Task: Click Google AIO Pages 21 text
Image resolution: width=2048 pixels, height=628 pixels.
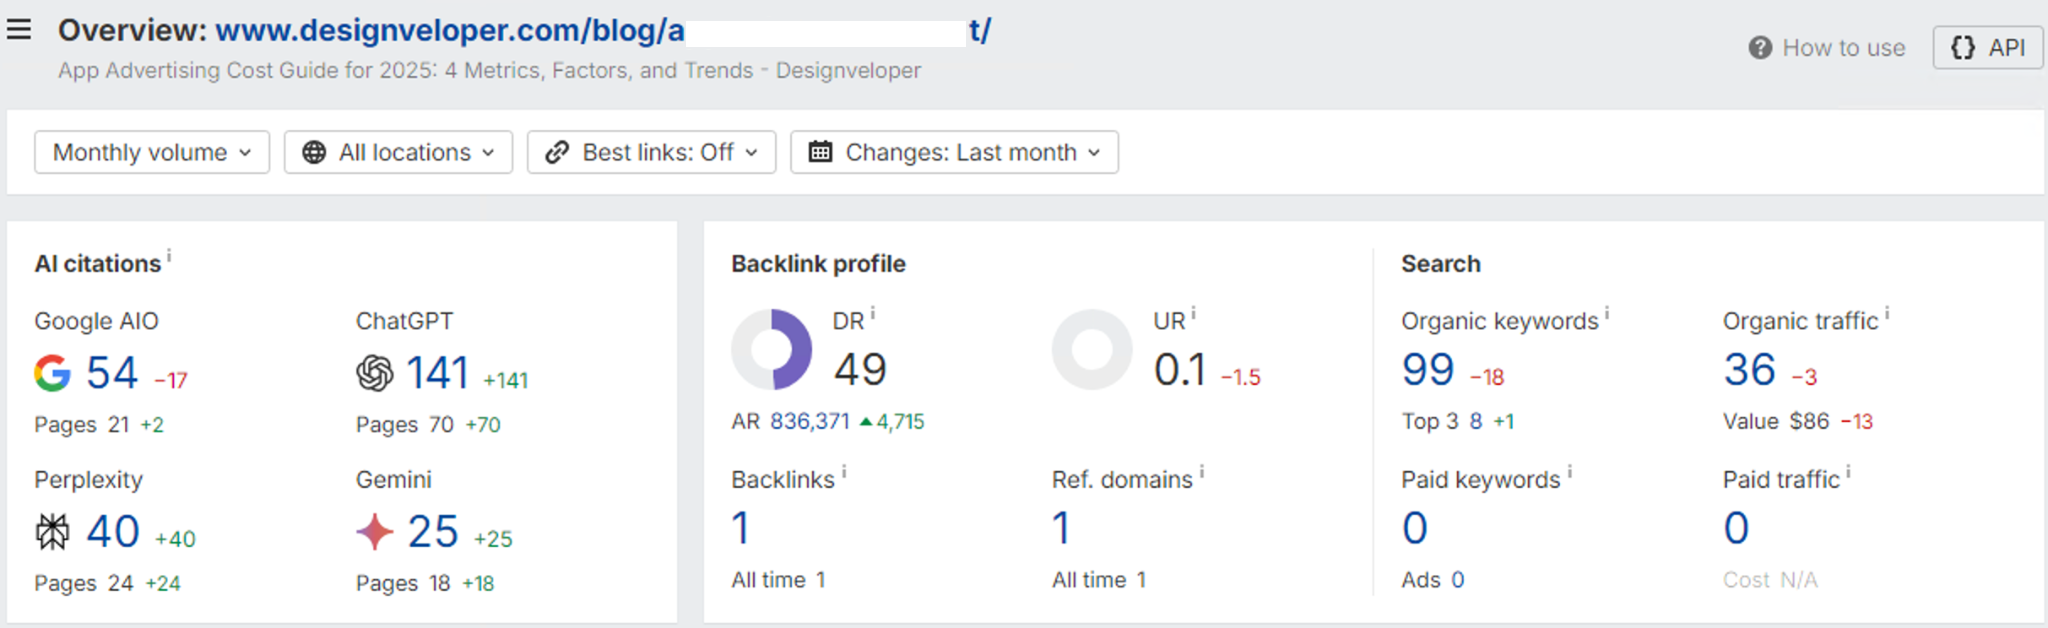Action: pos(82,425)
